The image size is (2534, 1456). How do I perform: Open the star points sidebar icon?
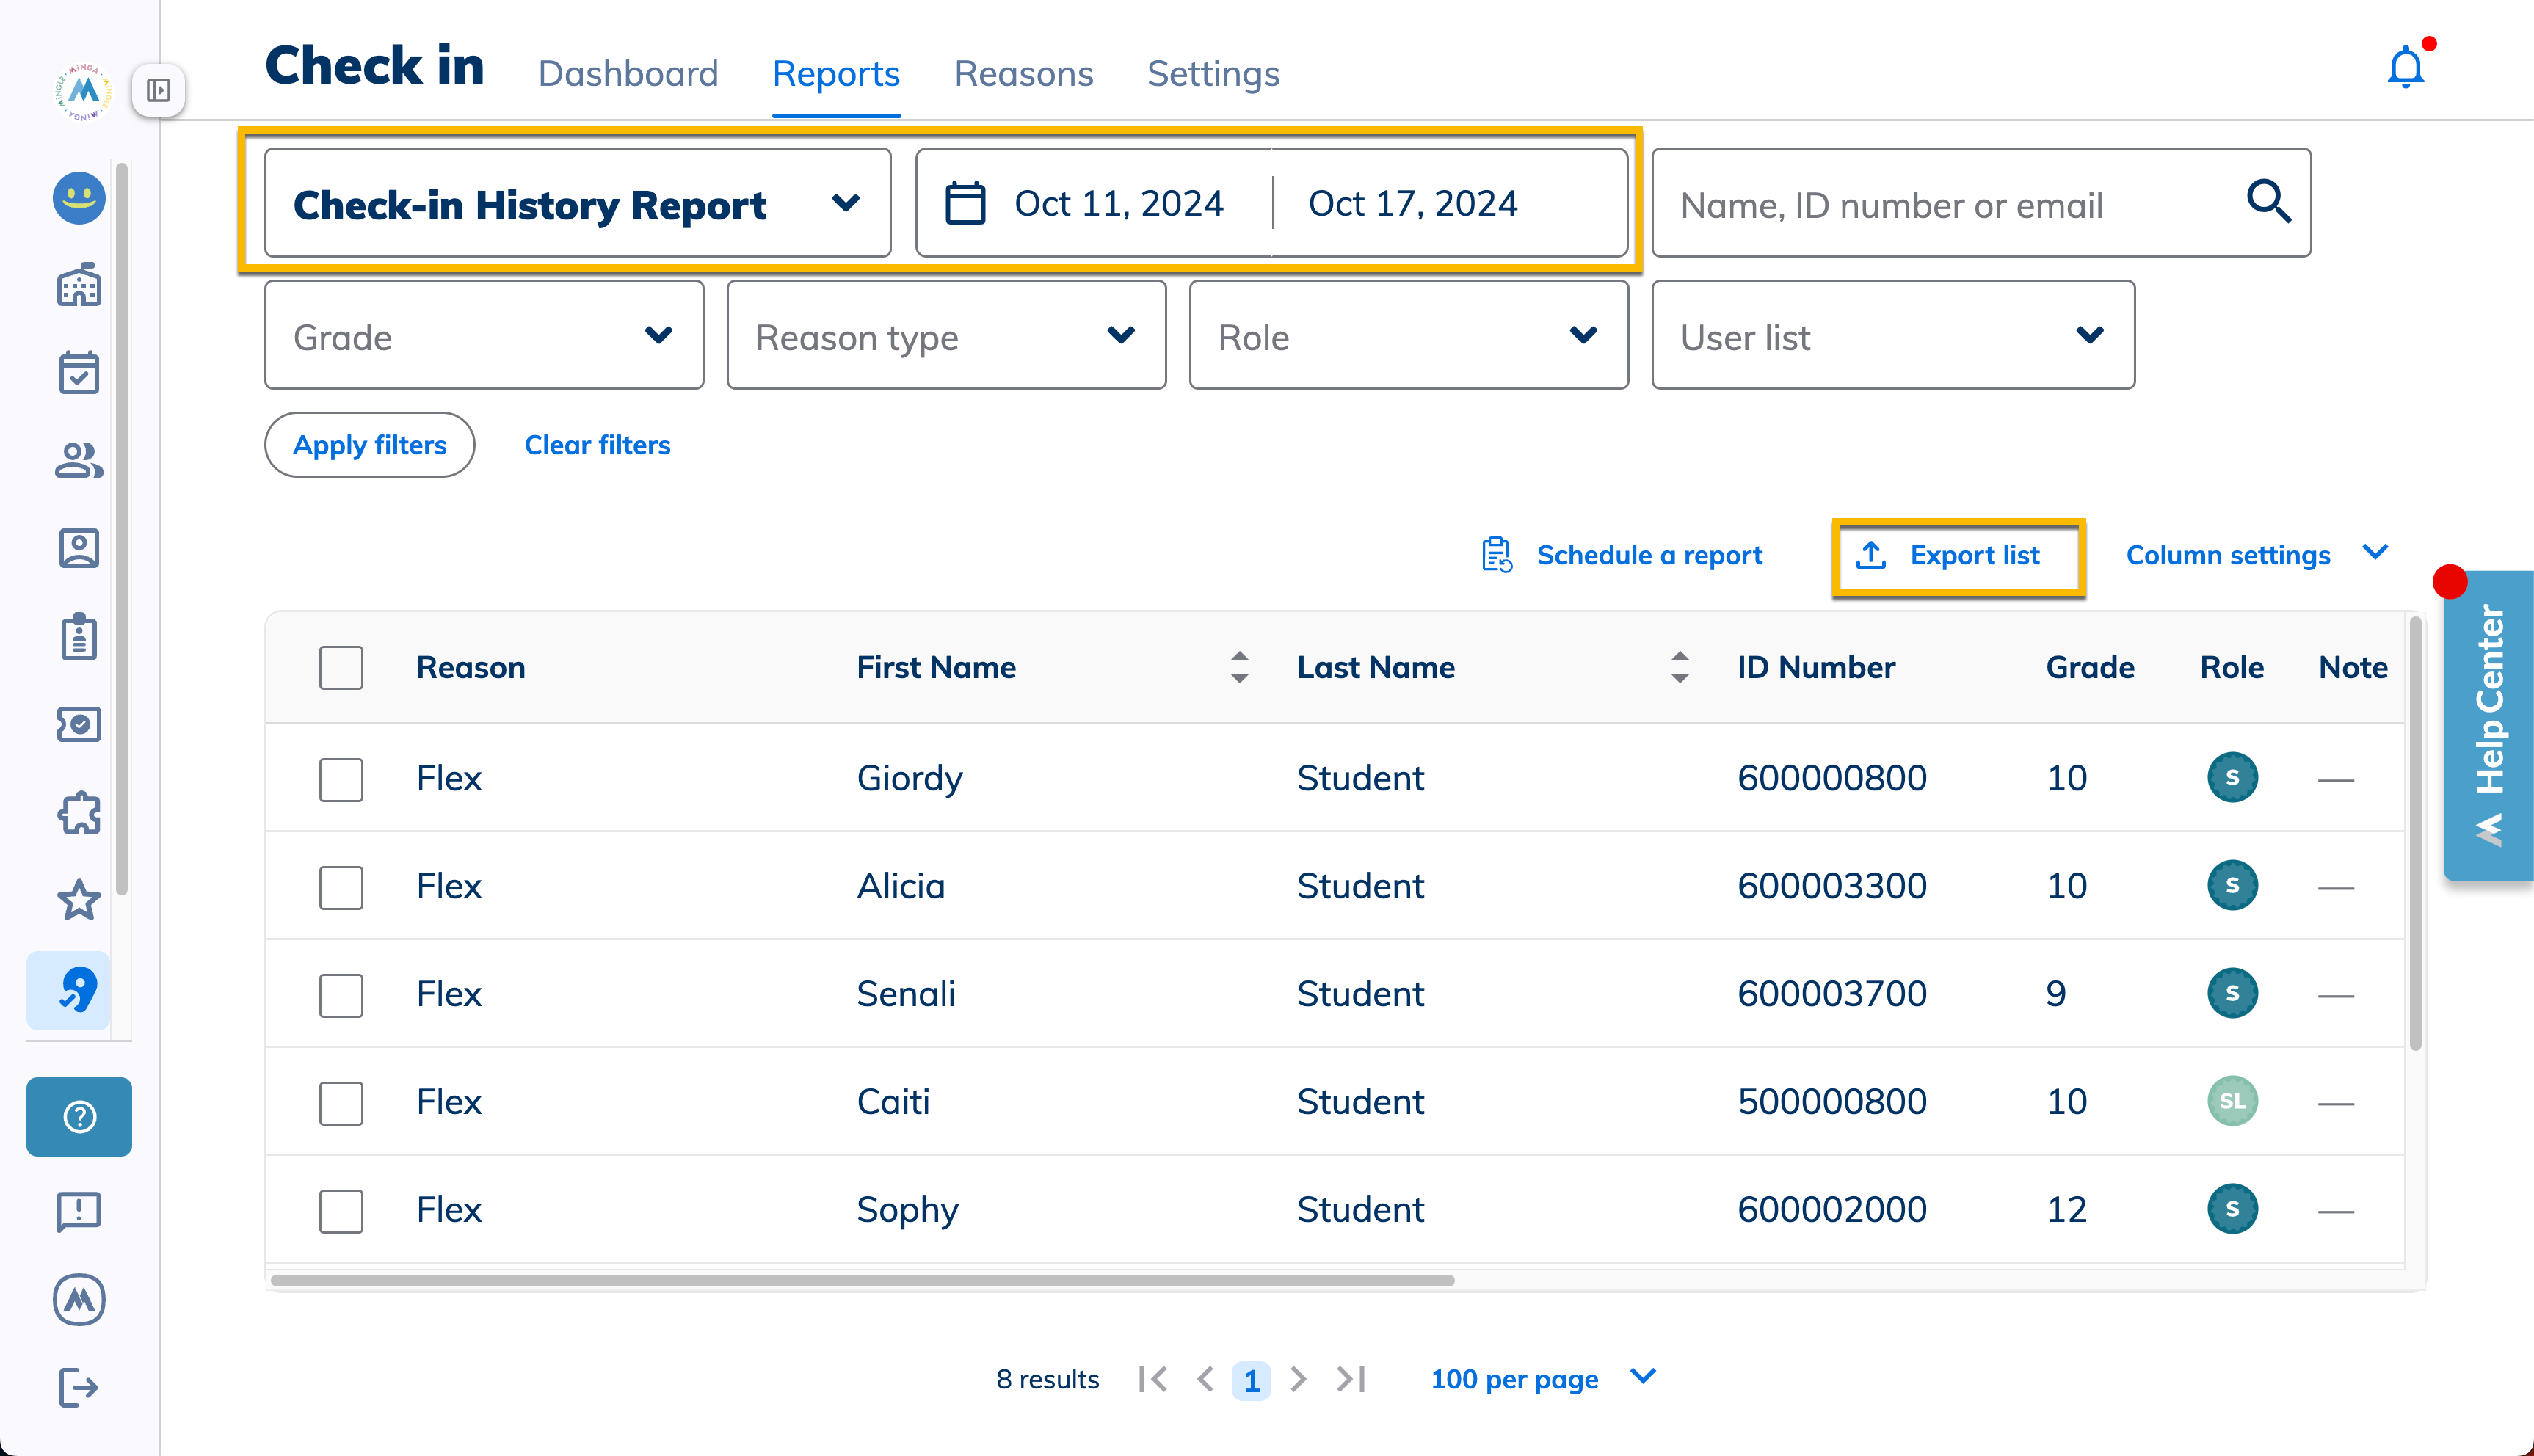(79, 901)
